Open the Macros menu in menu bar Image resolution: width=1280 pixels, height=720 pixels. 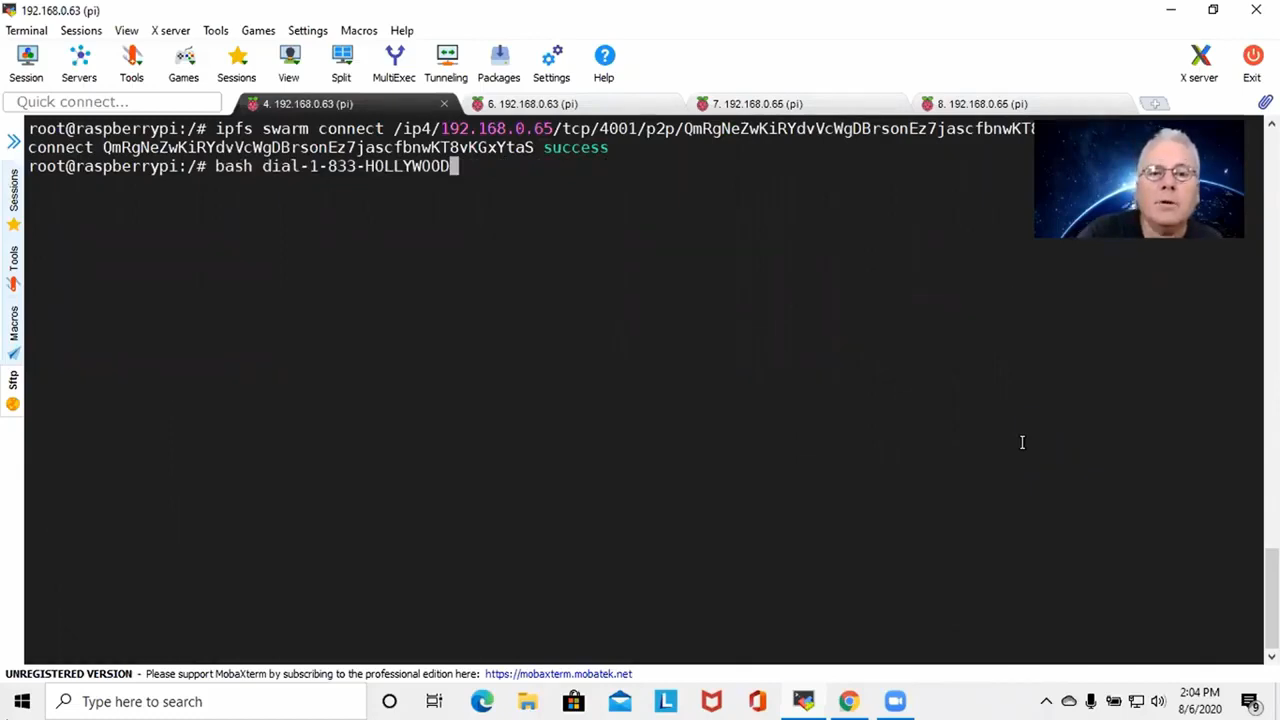point(359,30)
